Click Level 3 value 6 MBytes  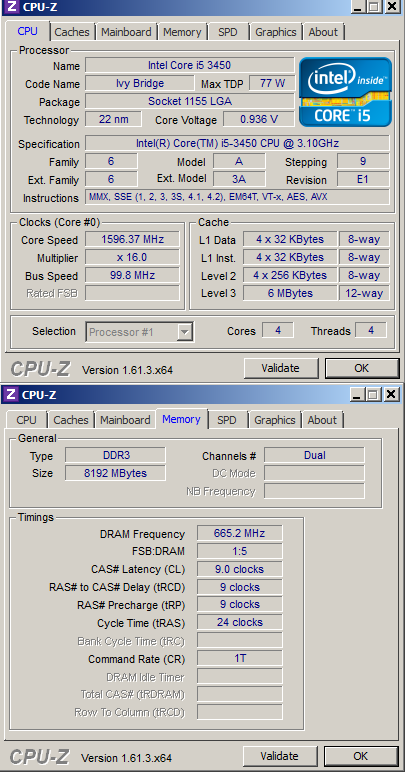[x=290, y=293]
